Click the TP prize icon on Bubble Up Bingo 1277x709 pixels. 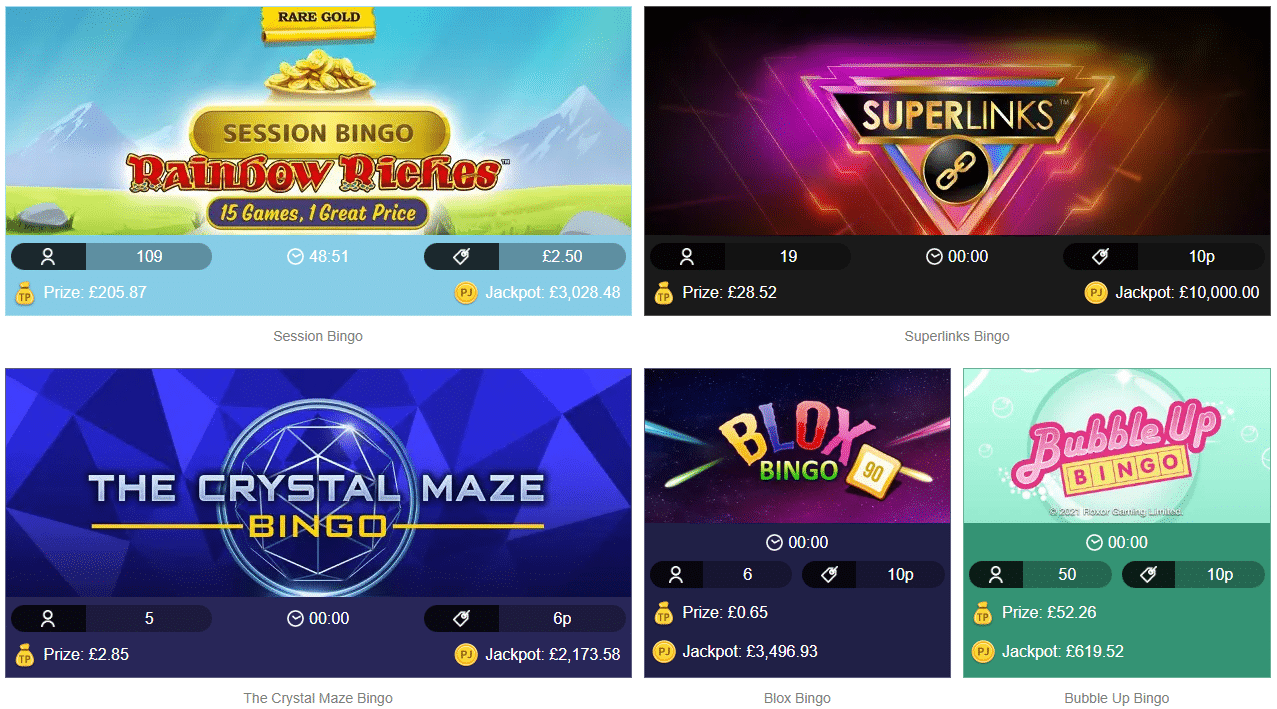click(983, 613)
